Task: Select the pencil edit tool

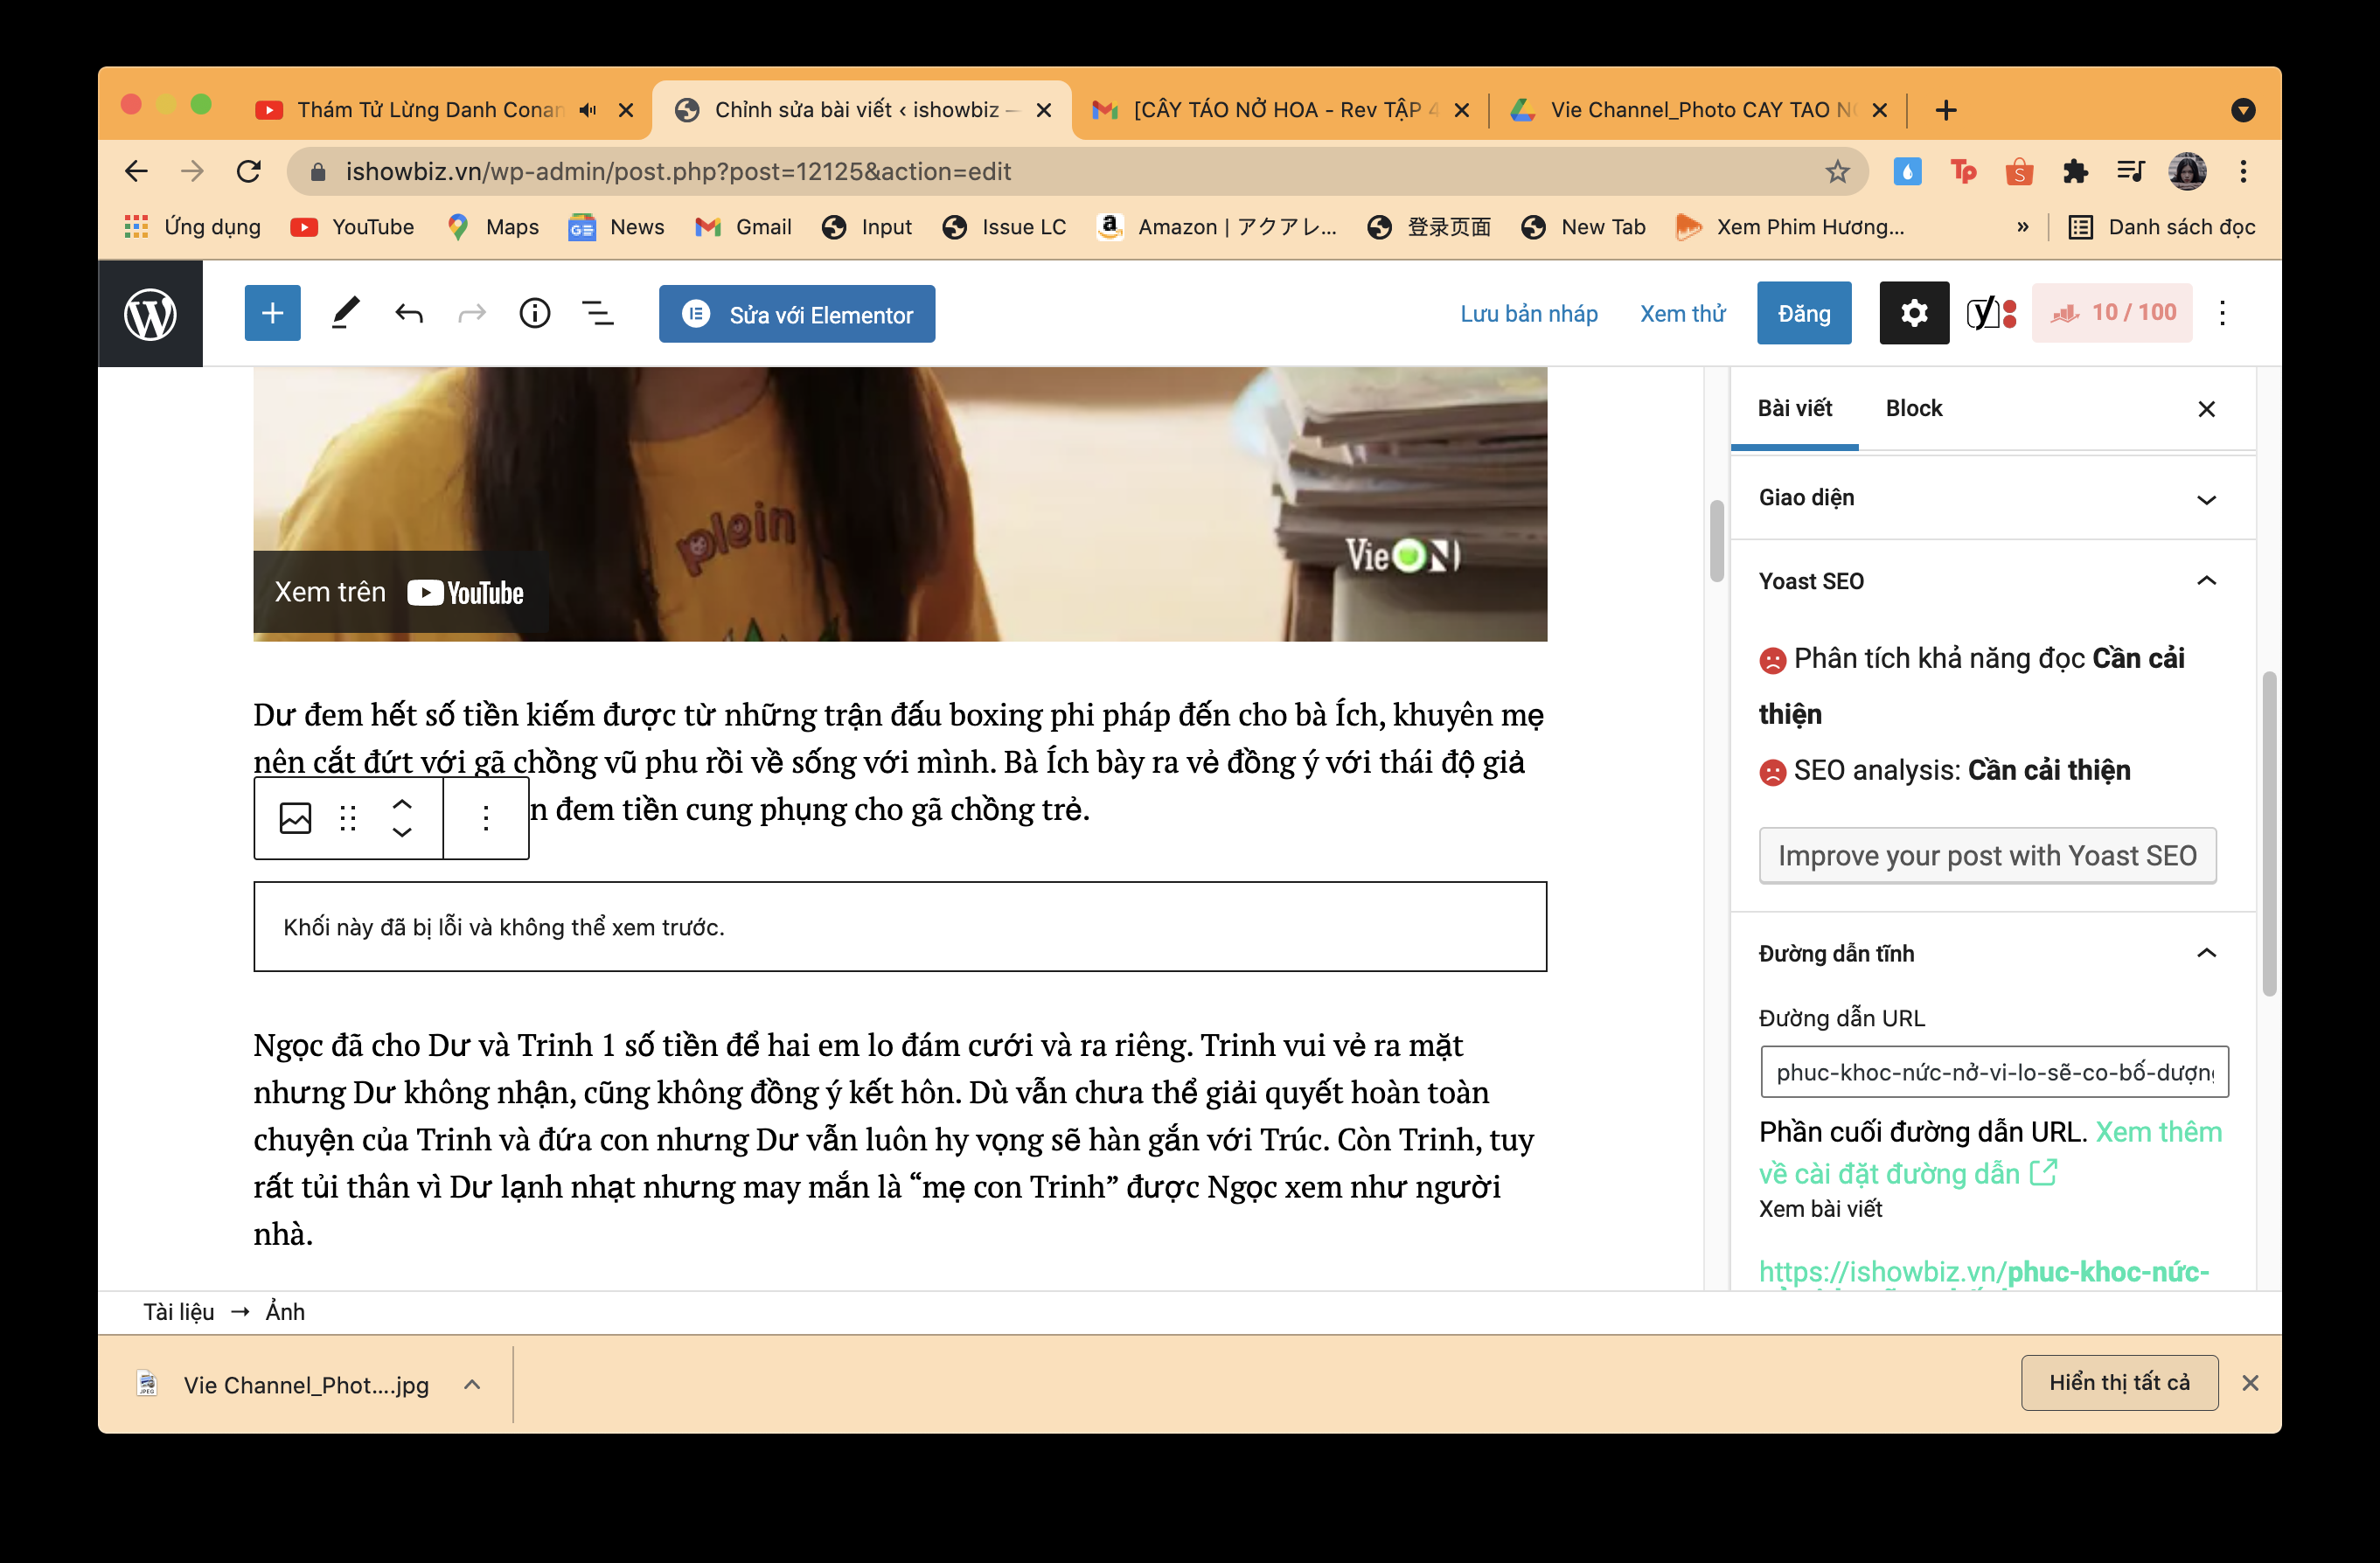Action: [x=345, y=314]
